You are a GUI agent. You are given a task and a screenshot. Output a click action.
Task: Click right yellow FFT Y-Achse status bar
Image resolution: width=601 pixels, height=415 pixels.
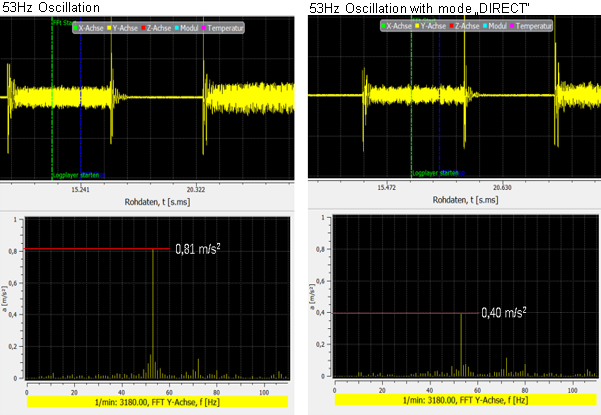465,400
